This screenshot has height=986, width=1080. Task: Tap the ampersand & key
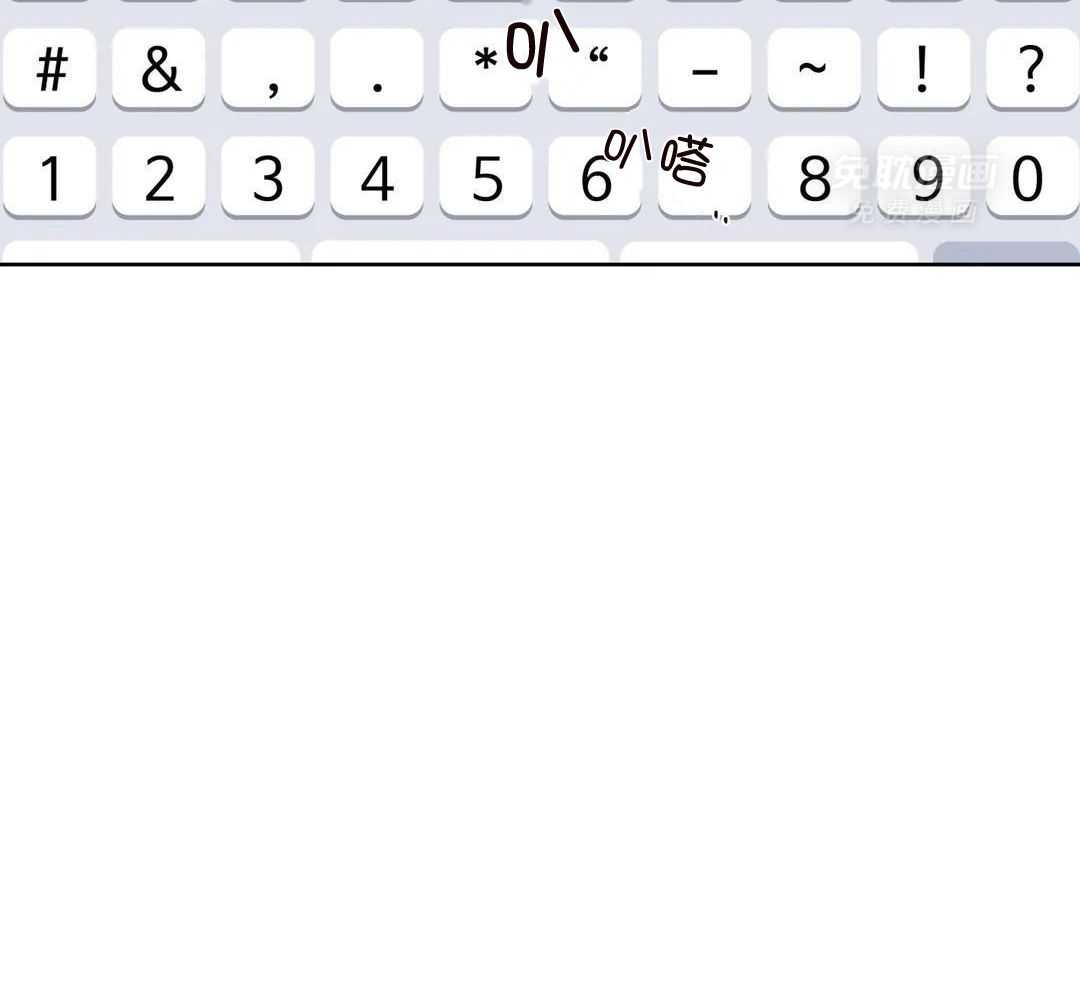pyautogui.click(x=159, y=69)
